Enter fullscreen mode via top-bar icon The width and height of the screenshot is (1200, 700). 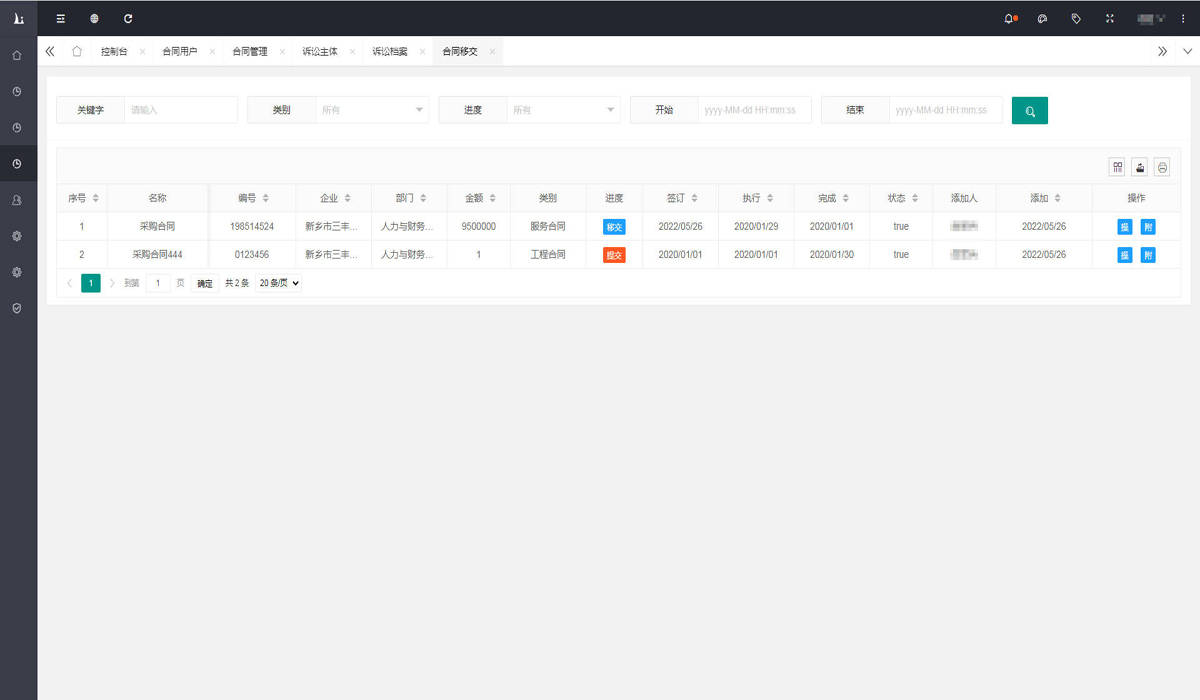pyautogui.click(x=1109, y=18)
